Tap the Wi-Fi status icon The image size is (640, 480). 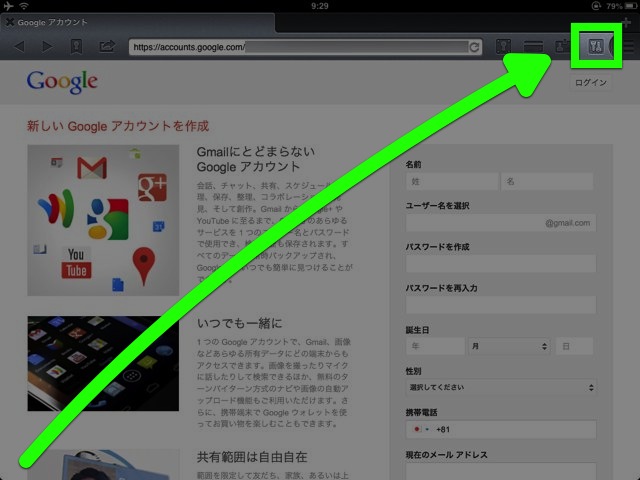[24, 6]
